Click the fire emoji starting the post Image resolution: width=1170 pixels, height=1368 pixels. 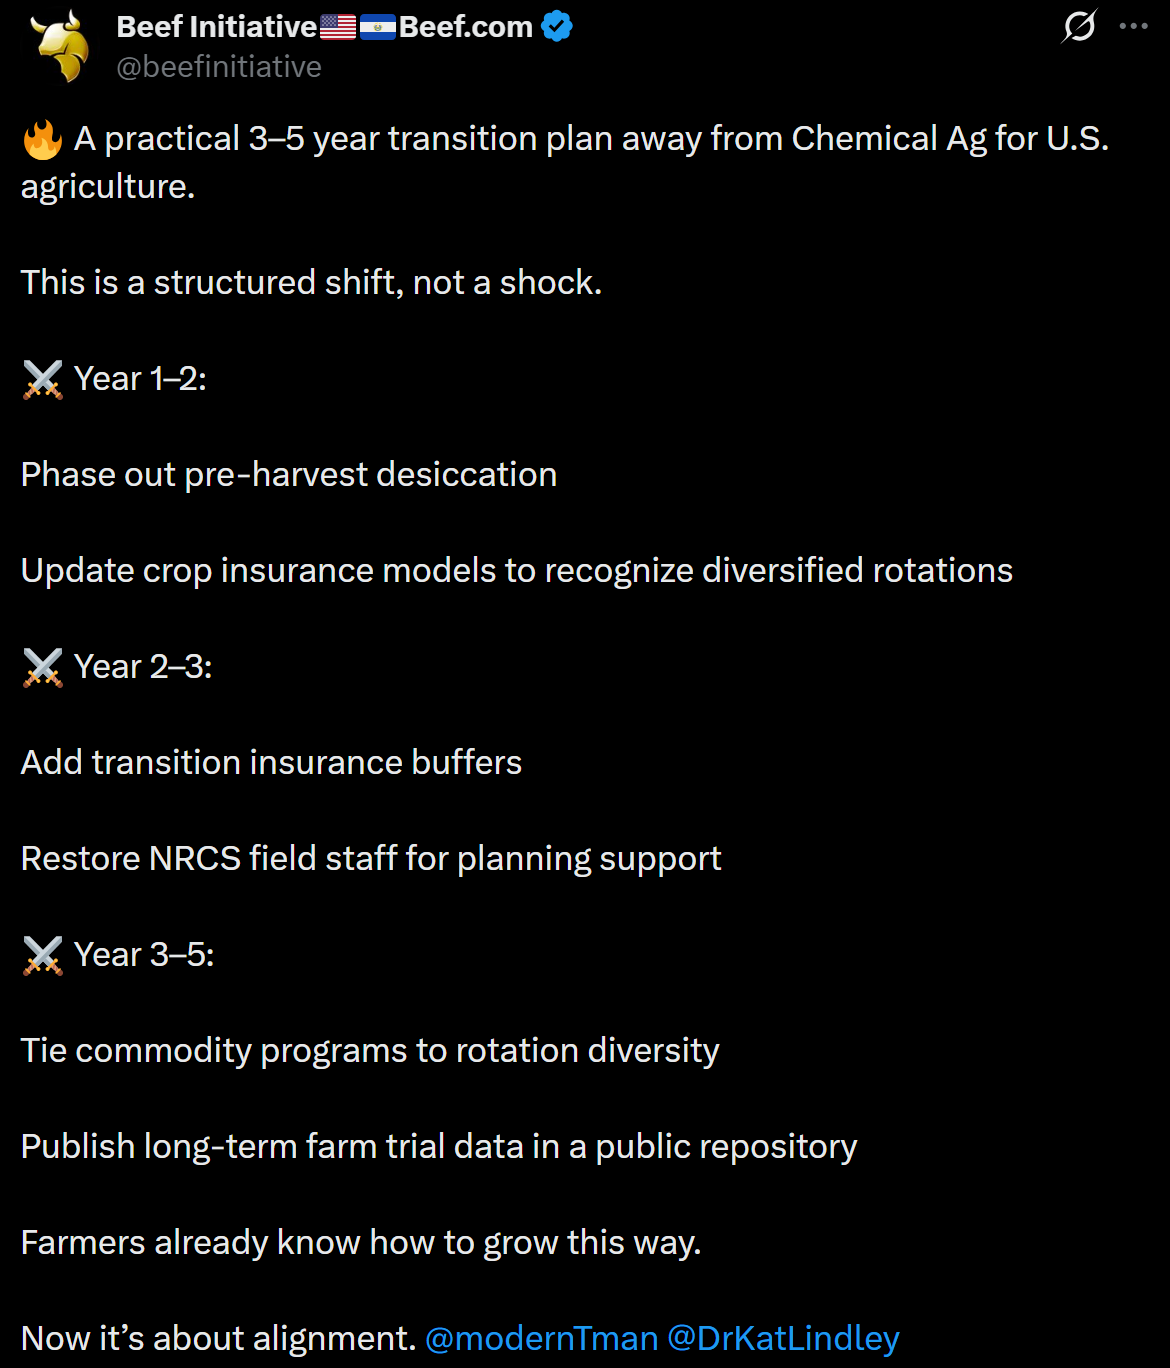pyautogui.click(x=43, y=139)
